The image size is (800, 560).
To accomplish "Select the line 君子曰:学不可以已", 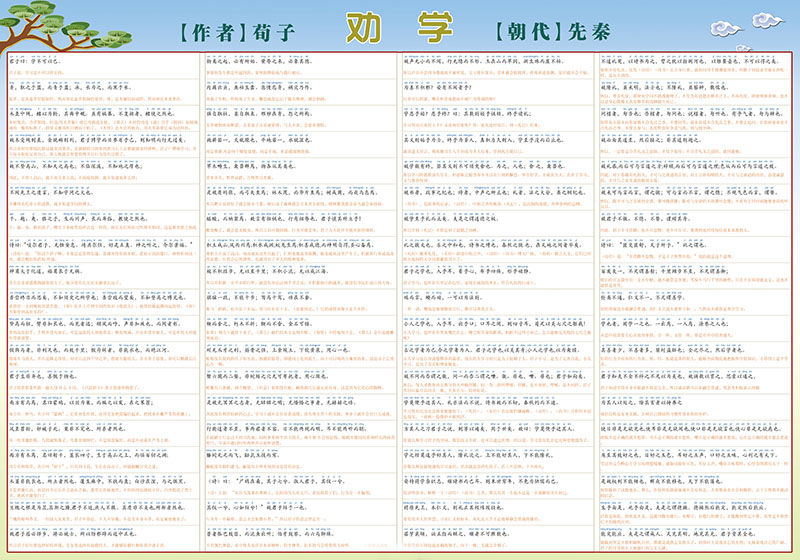I will point(35,61).
